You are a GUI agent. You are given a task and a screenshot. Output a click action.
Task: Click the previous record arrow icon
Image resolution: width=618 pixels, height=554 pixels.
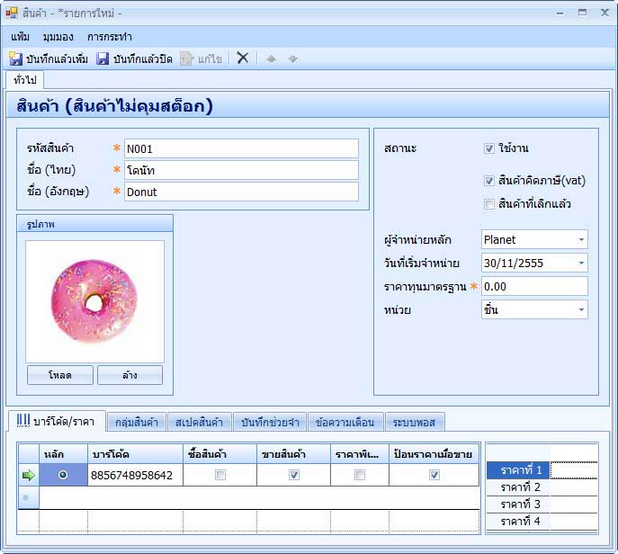click(270, 59)
